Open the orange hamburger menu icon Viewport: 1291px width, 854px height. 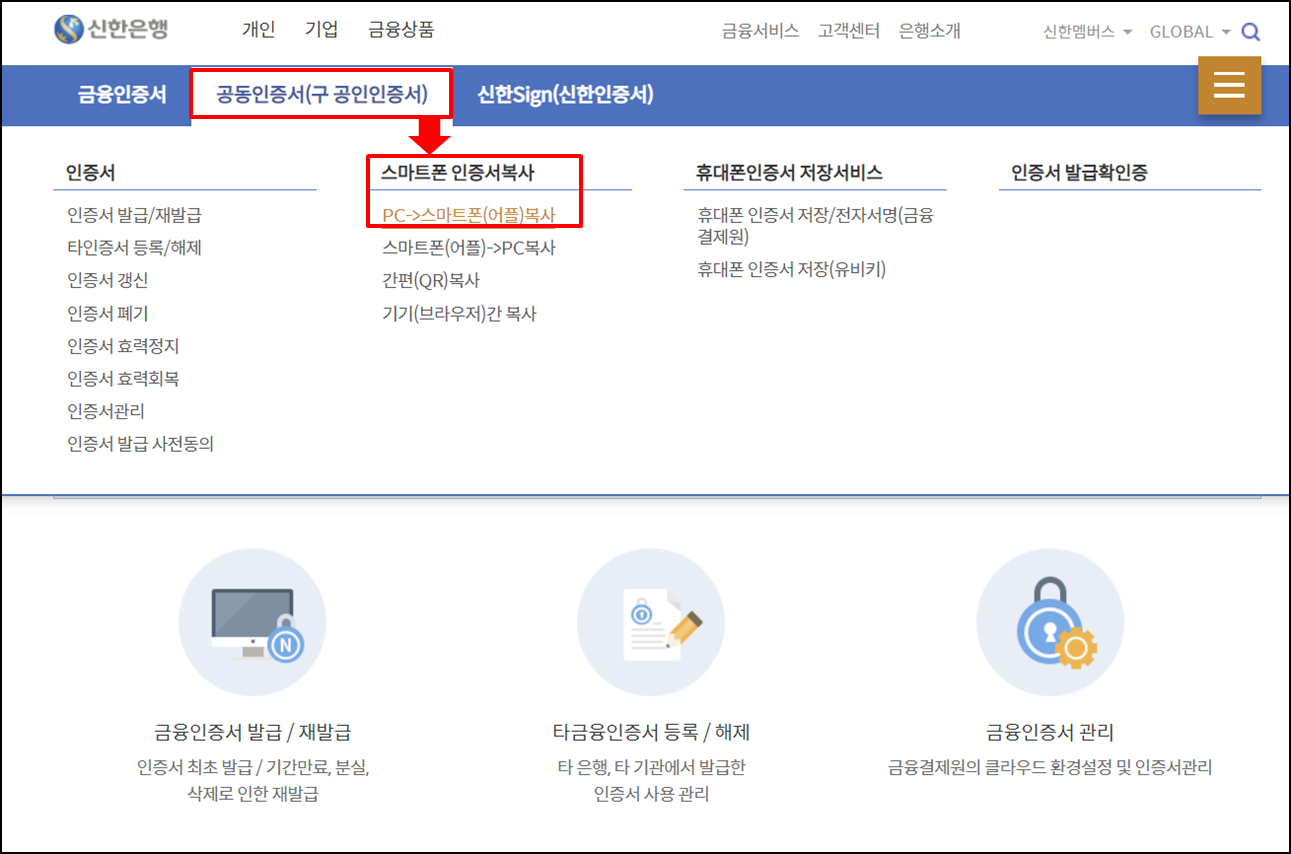coord(1229,86)
